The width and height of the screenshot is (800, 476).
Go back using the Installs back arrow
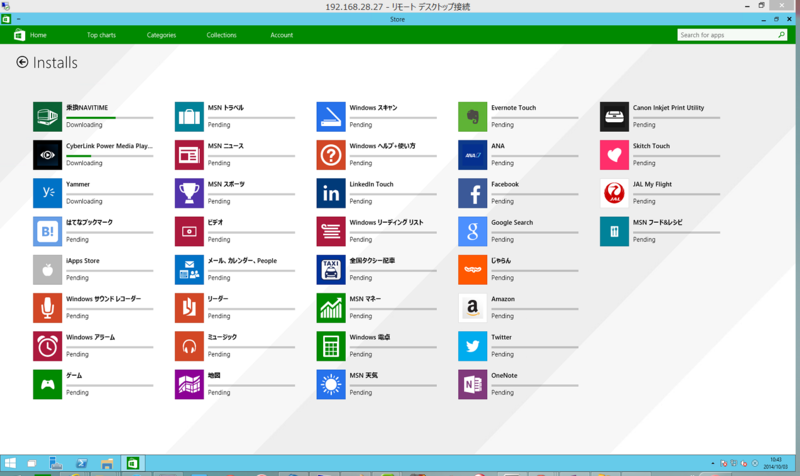[x=22, y=62]
